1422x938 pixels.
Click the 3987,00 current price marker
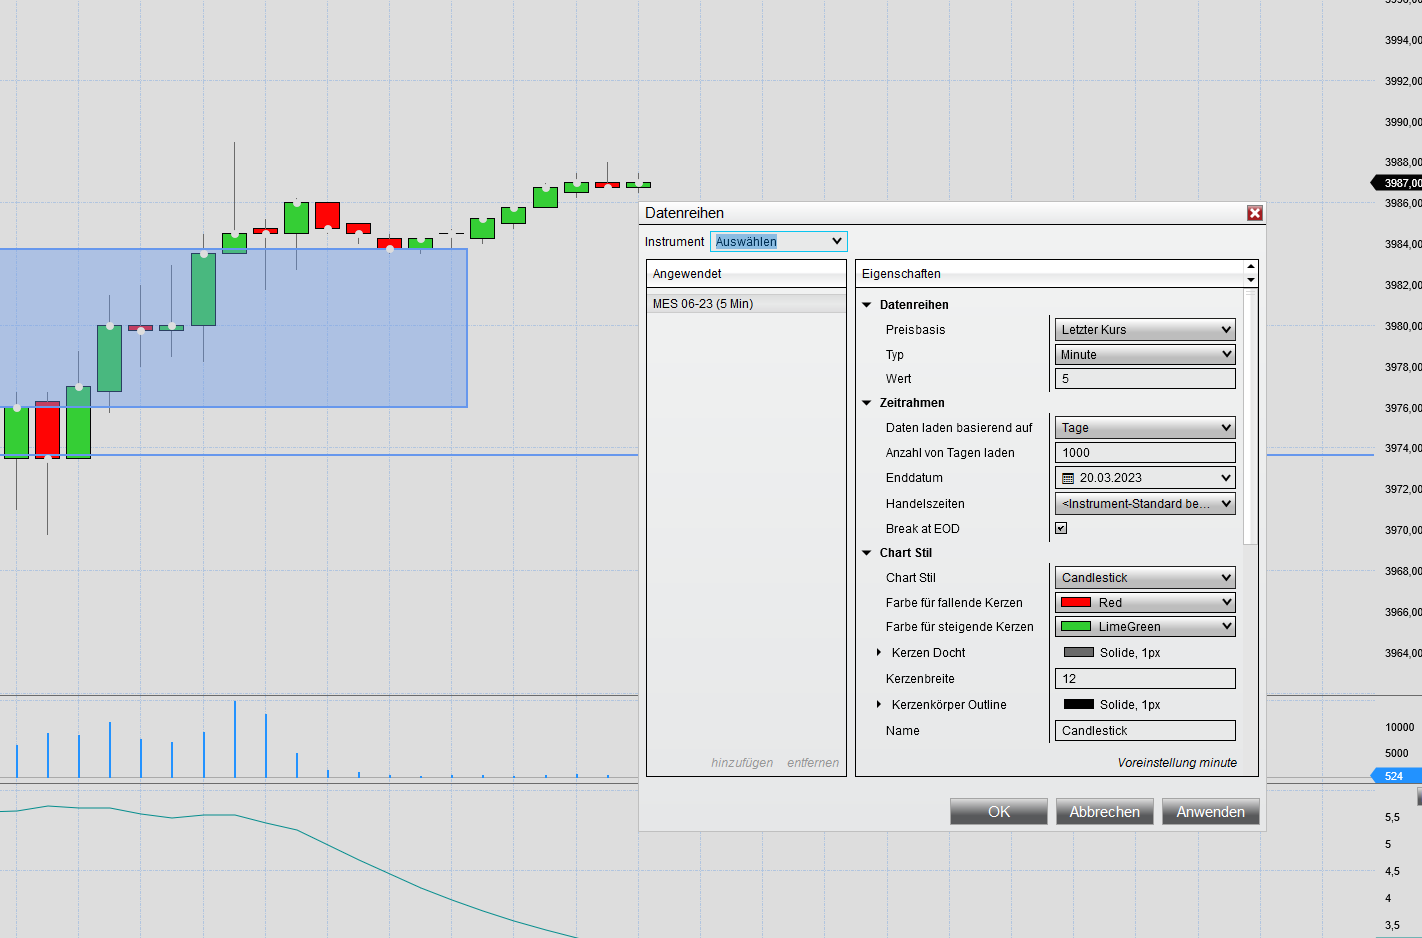tap(1396, 183)
